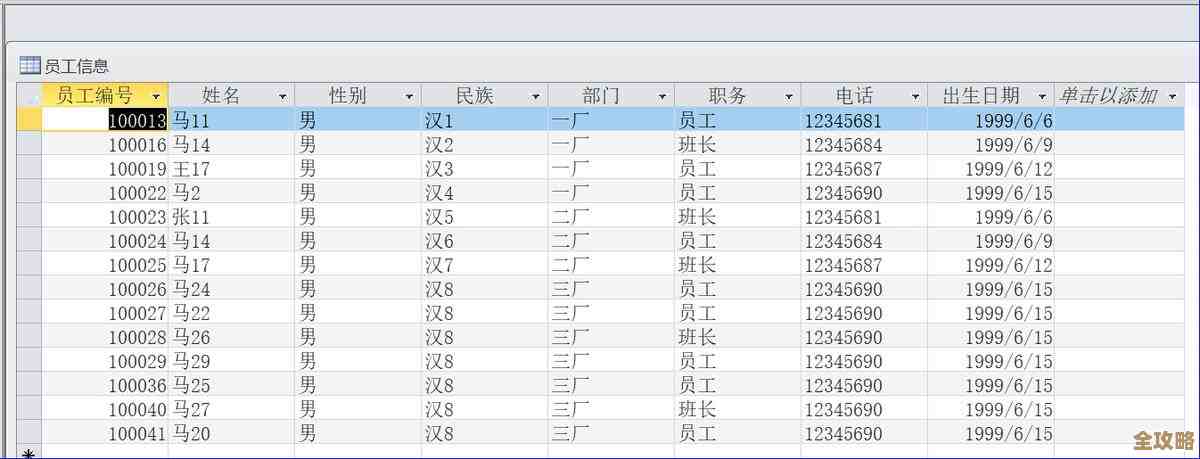Switch to the 员工信息 tab
The width and height of the screenshot is (1200, 459).
(x=65, y=66)
